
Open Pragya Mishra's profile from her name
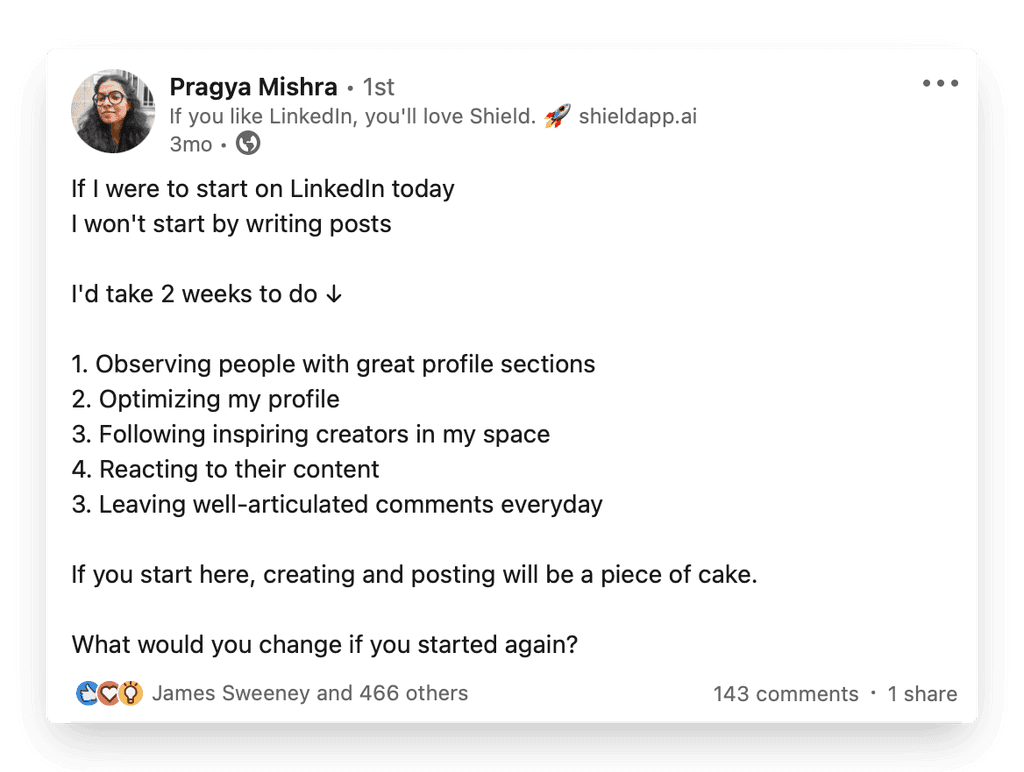pos(253,87)
